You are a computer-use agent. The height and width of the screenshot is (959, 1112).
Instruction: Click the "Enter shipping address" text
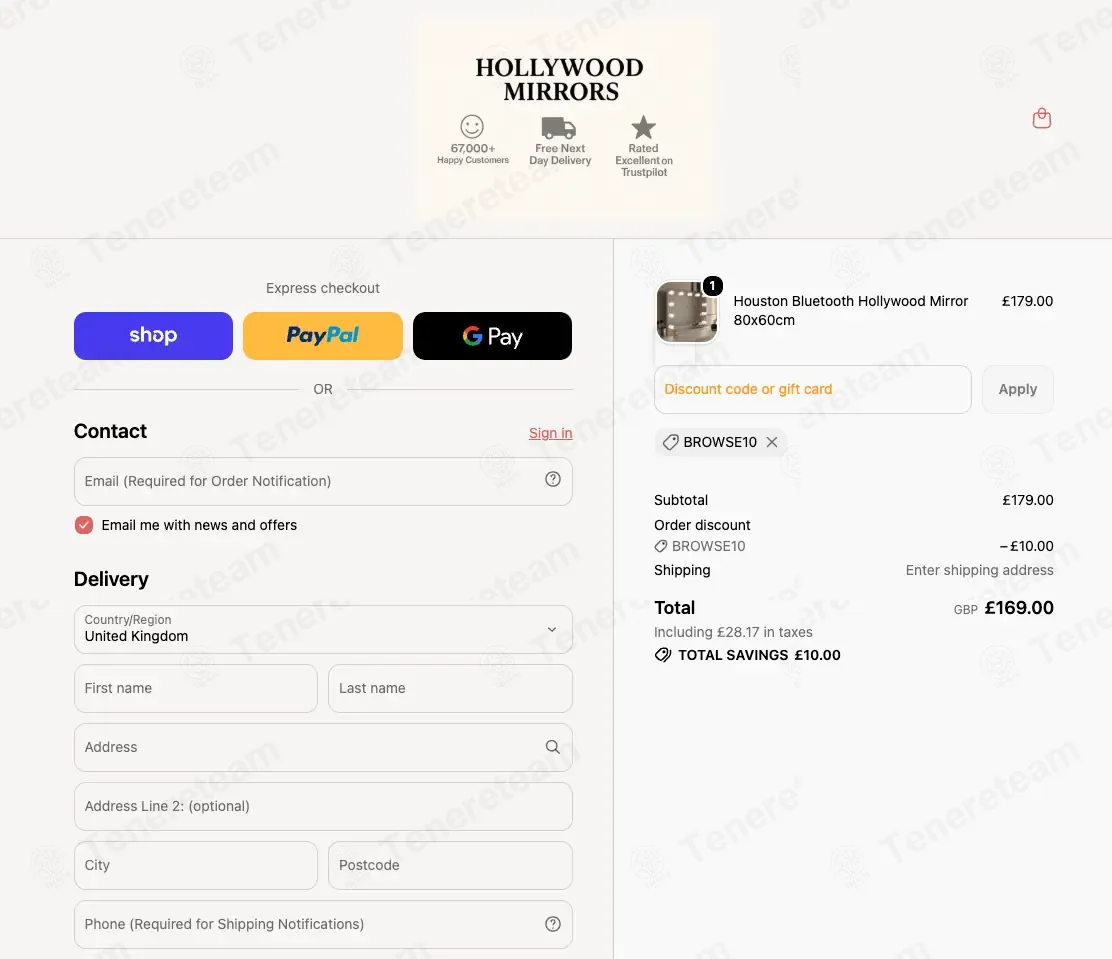point(979,570)
